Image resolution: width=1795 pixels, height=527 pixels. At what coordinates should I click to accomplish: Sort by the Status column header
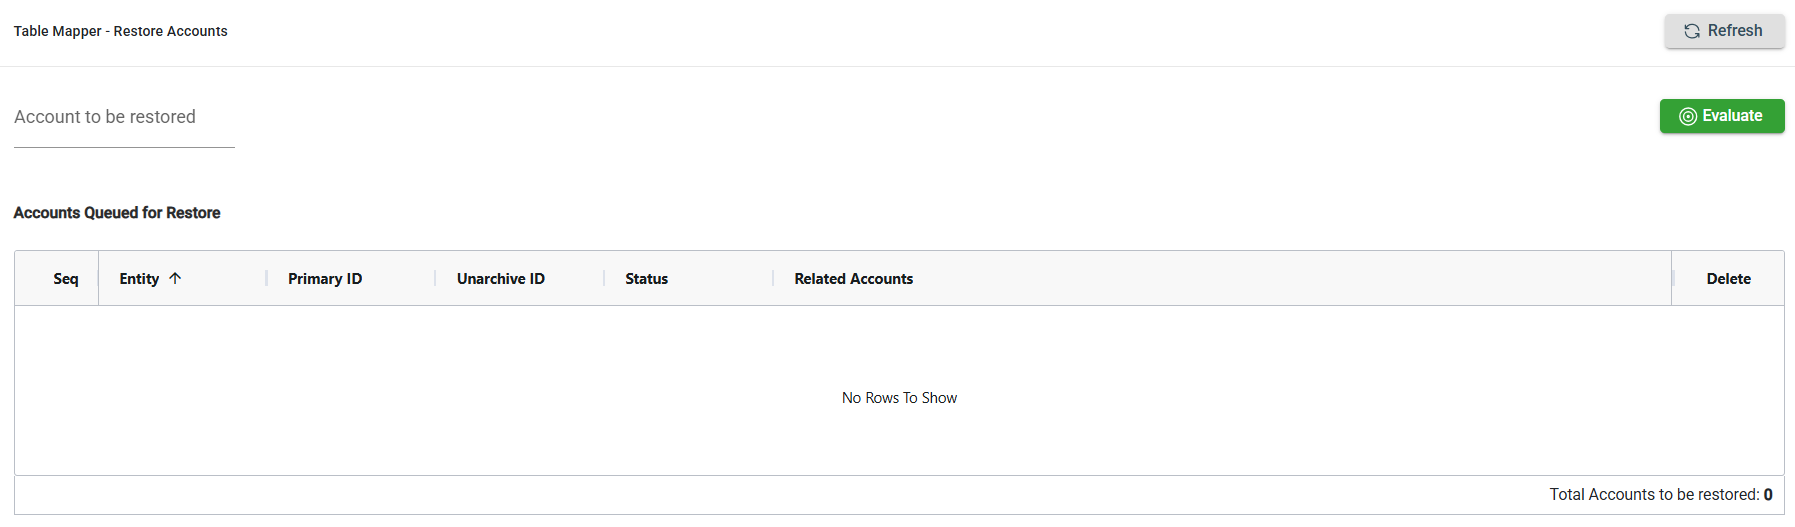646,279
